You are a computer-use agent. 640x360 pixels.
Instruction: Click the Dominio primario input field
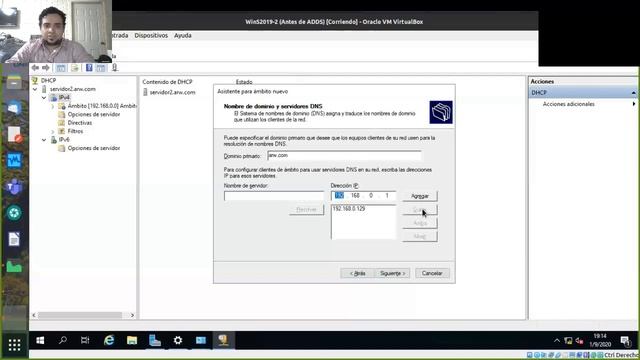pyautogui.click(x=344, y=156)
